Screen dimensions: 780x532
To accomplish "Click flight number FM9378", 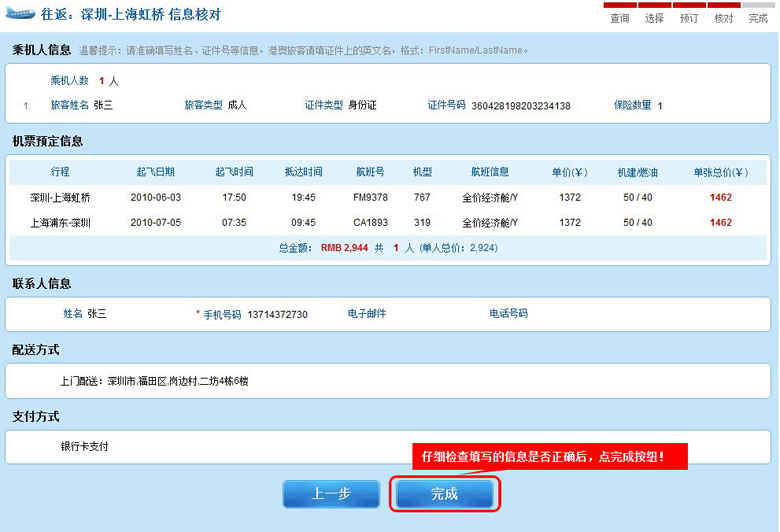I will point(370,197).
